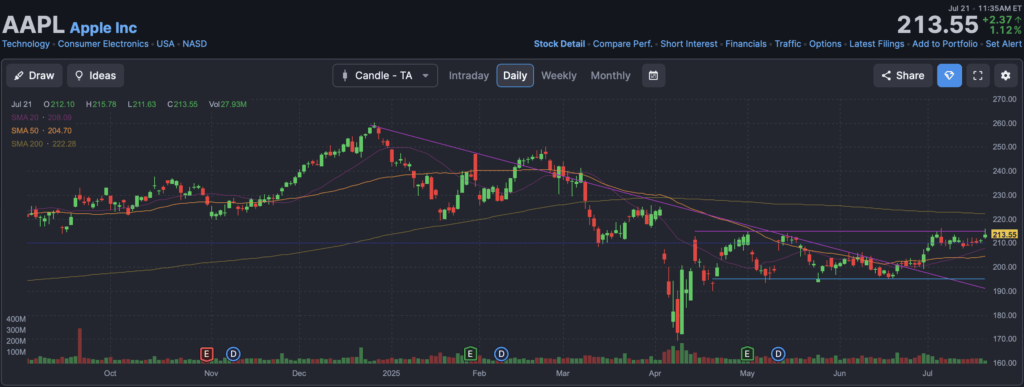Click the yellow 213.55 price axis tag
Screen dimensions: 1024x387
point(1004,234)
